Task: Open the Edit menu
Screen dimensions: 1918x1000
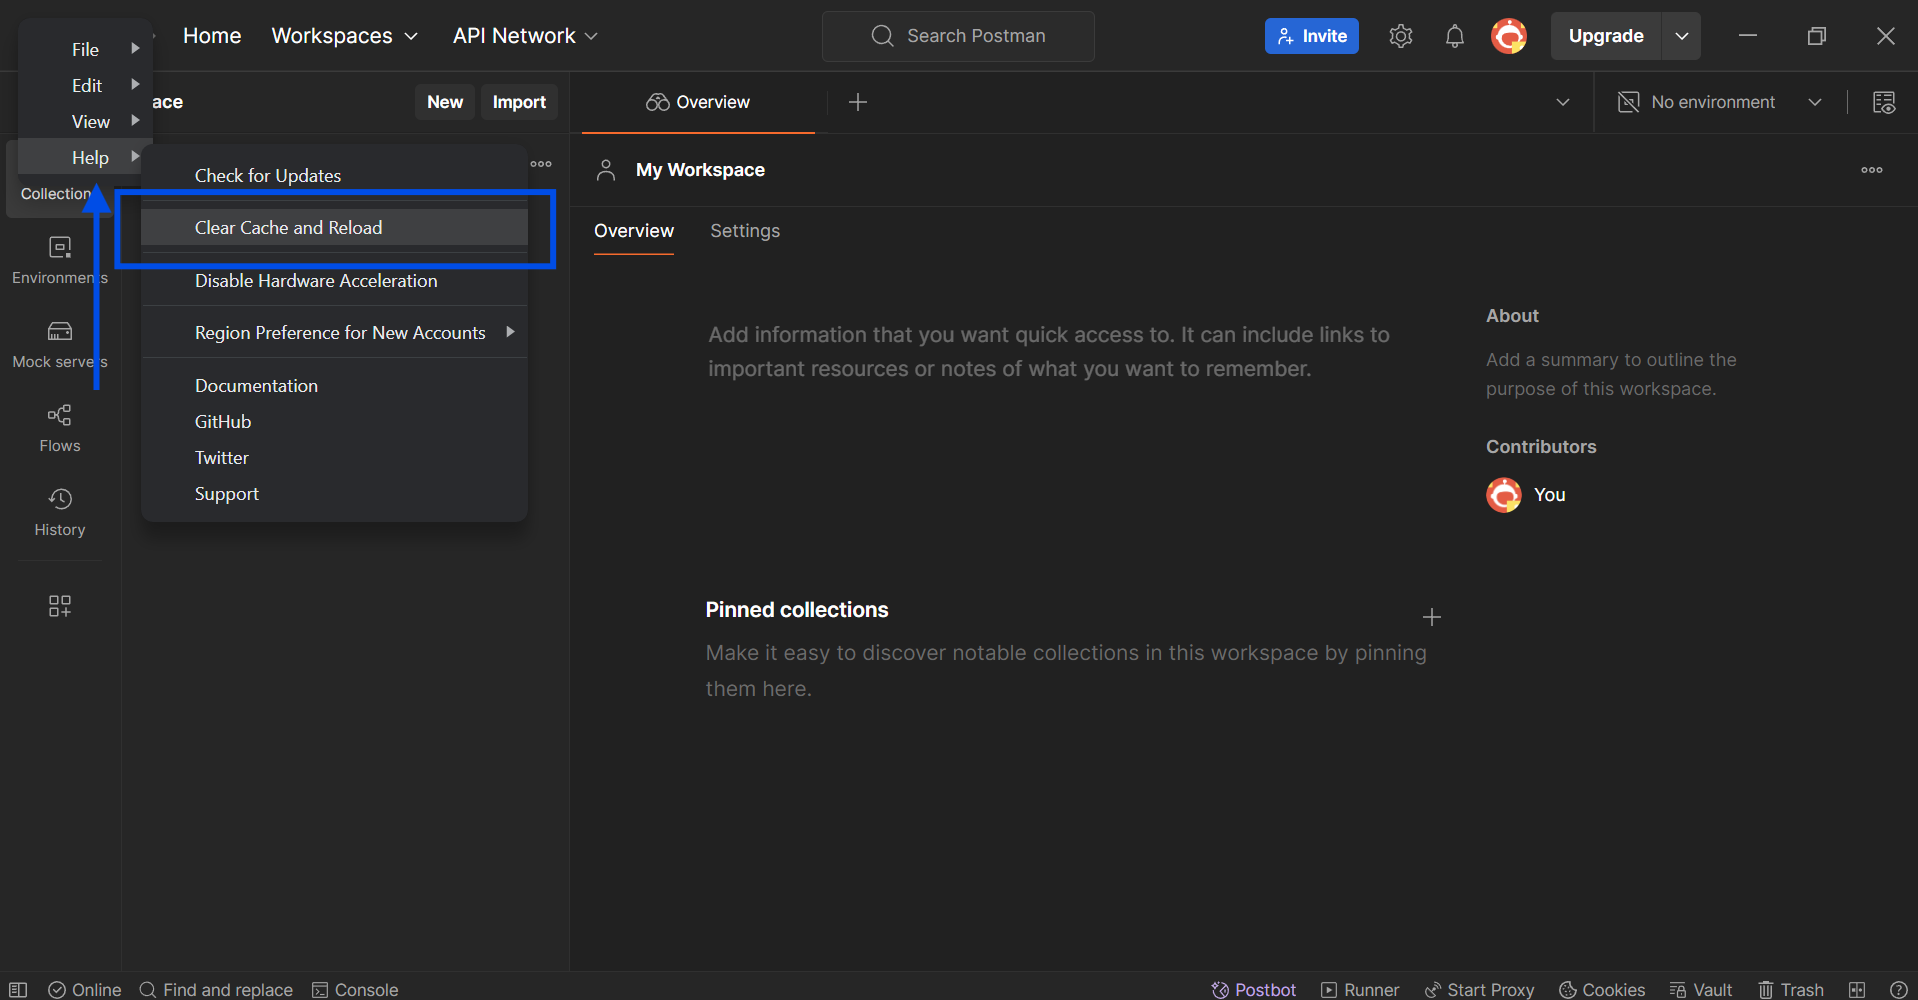Action: coord(85,85)
